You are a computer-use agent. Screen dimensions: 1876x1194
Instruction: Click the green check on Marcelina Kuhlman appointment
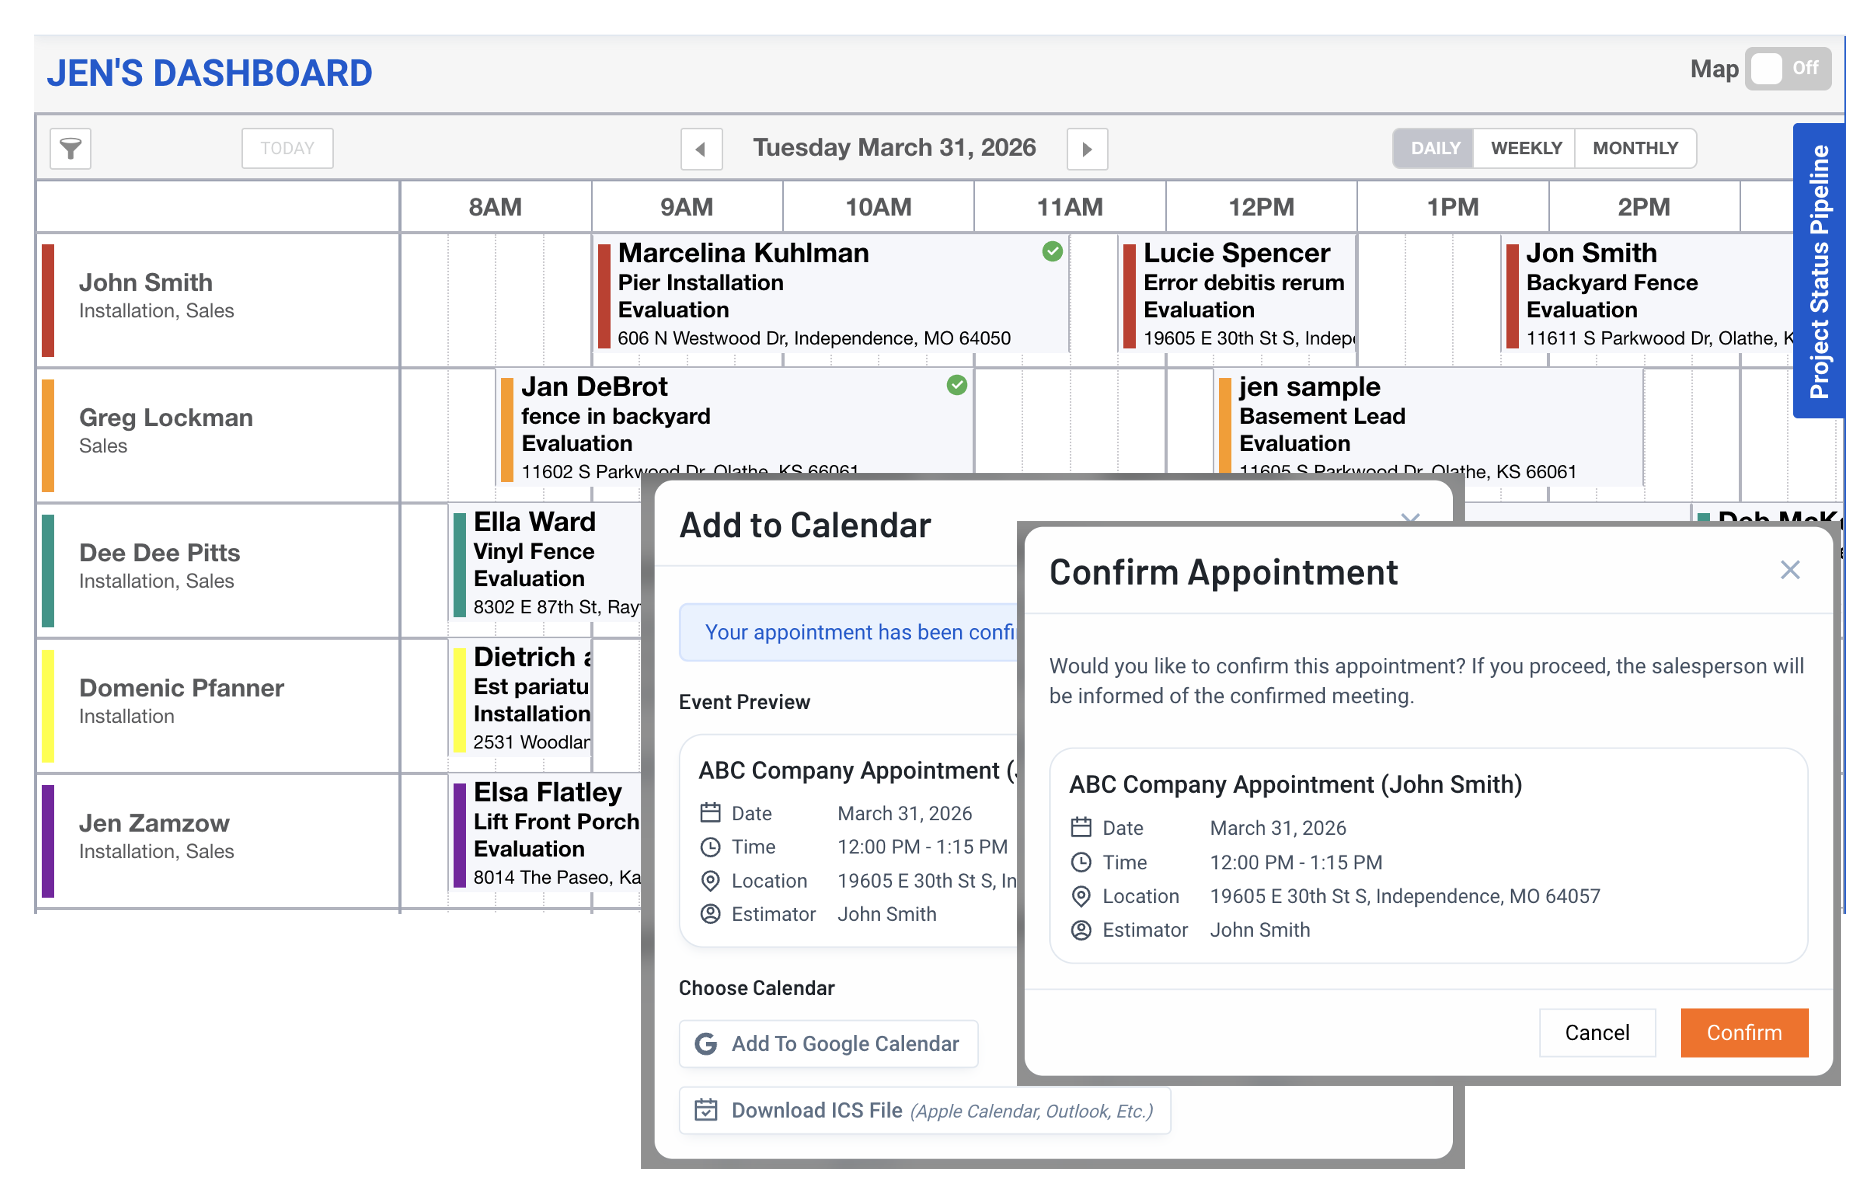[x=1052, y=252]
